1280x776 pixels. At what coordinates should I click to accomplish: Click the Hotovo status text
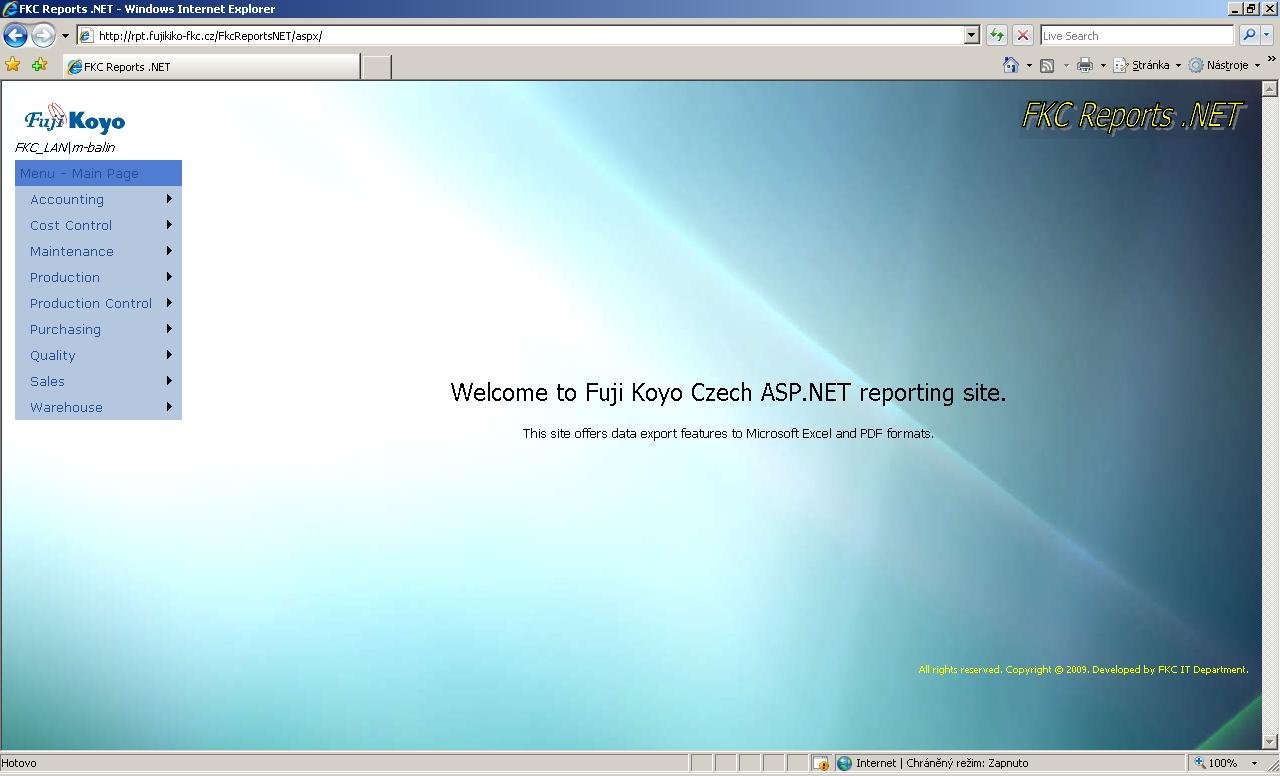coord(19,763)
